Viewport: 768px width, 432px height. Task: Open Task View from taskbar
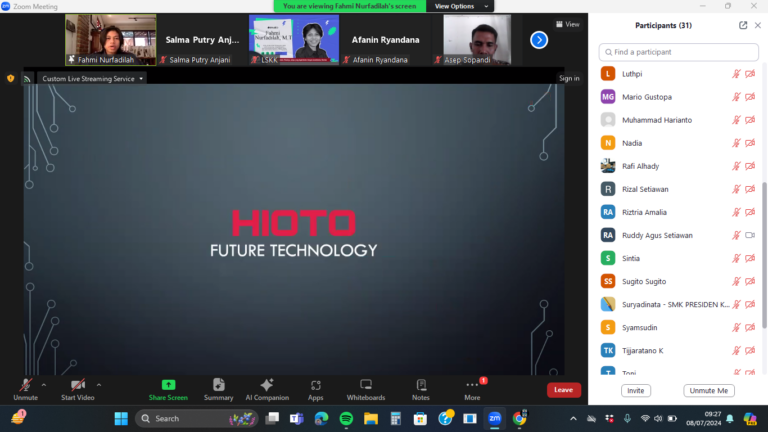tap(272, 418)
